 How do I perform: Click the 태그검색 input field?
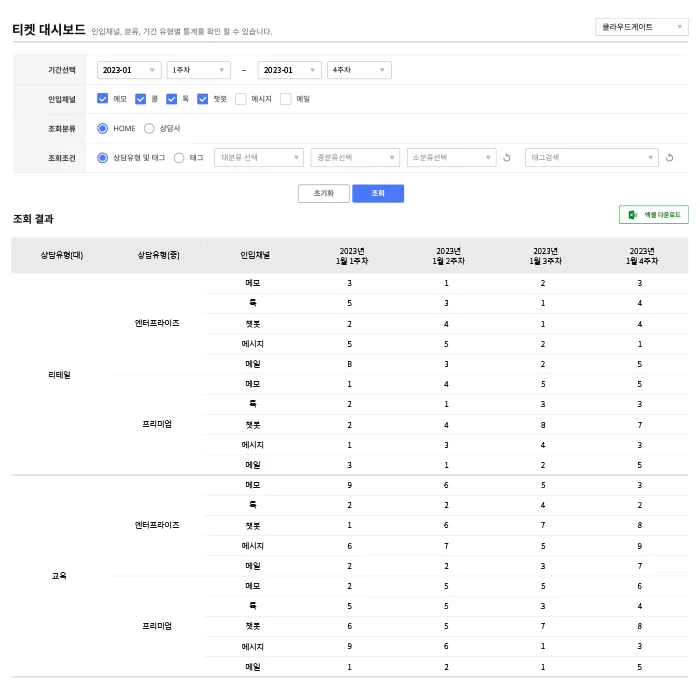pos(586,158)
